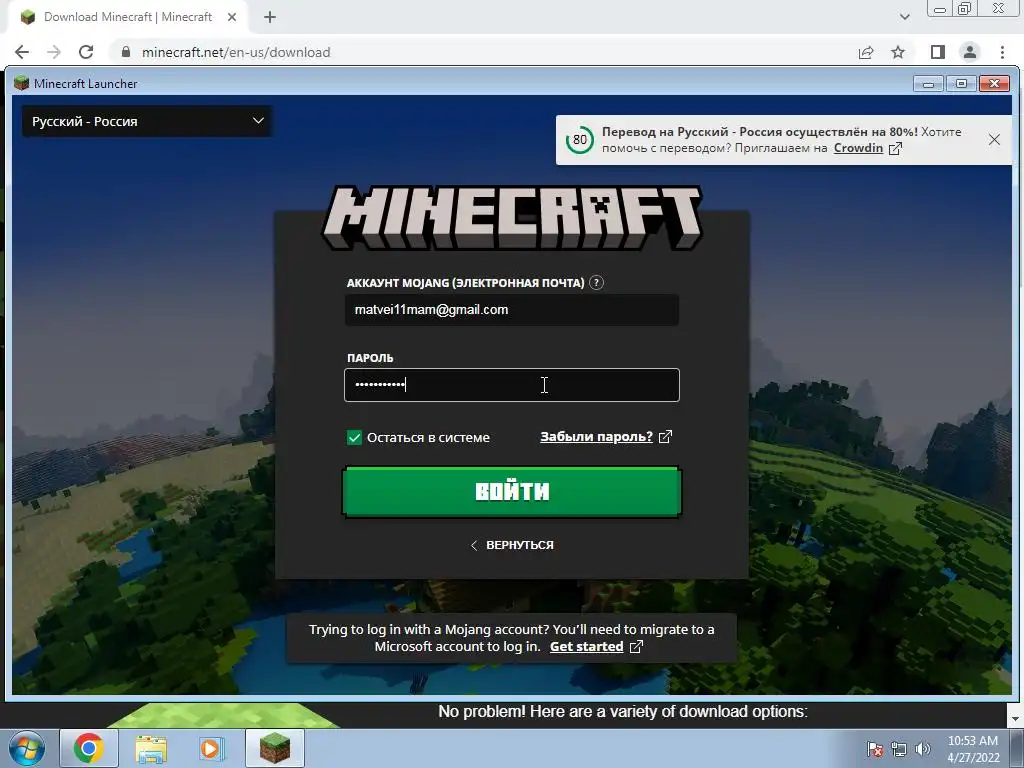Click the network status tray icon
Screen dimensions: 1024x768
click(899, 749)
